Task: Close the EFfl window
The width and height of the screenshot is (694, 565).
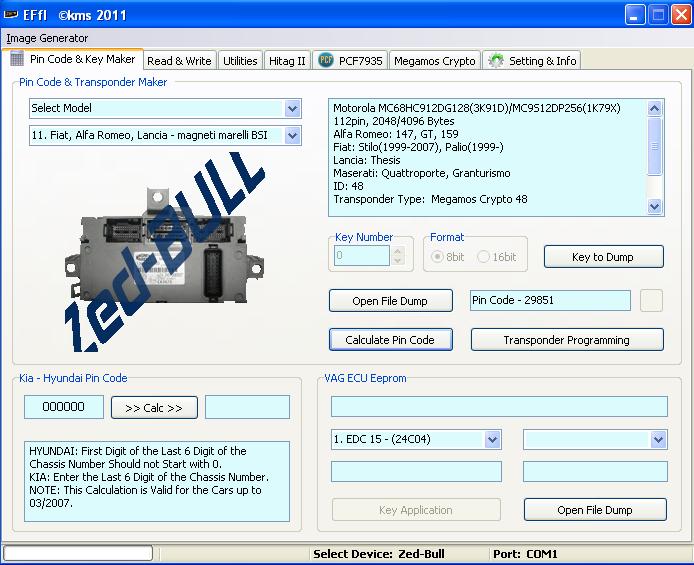Action: pos(681,15)
